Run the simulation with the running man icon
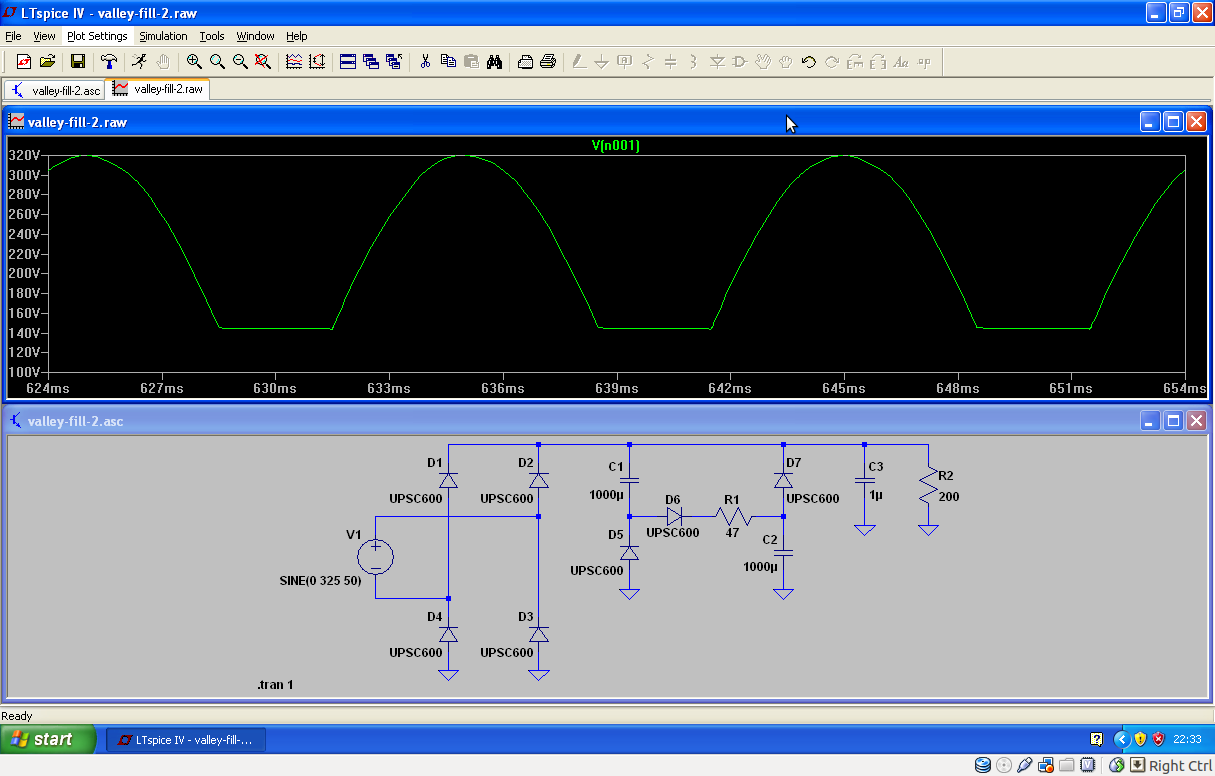This screenshot has height=776, width=1215. (139, 62)
